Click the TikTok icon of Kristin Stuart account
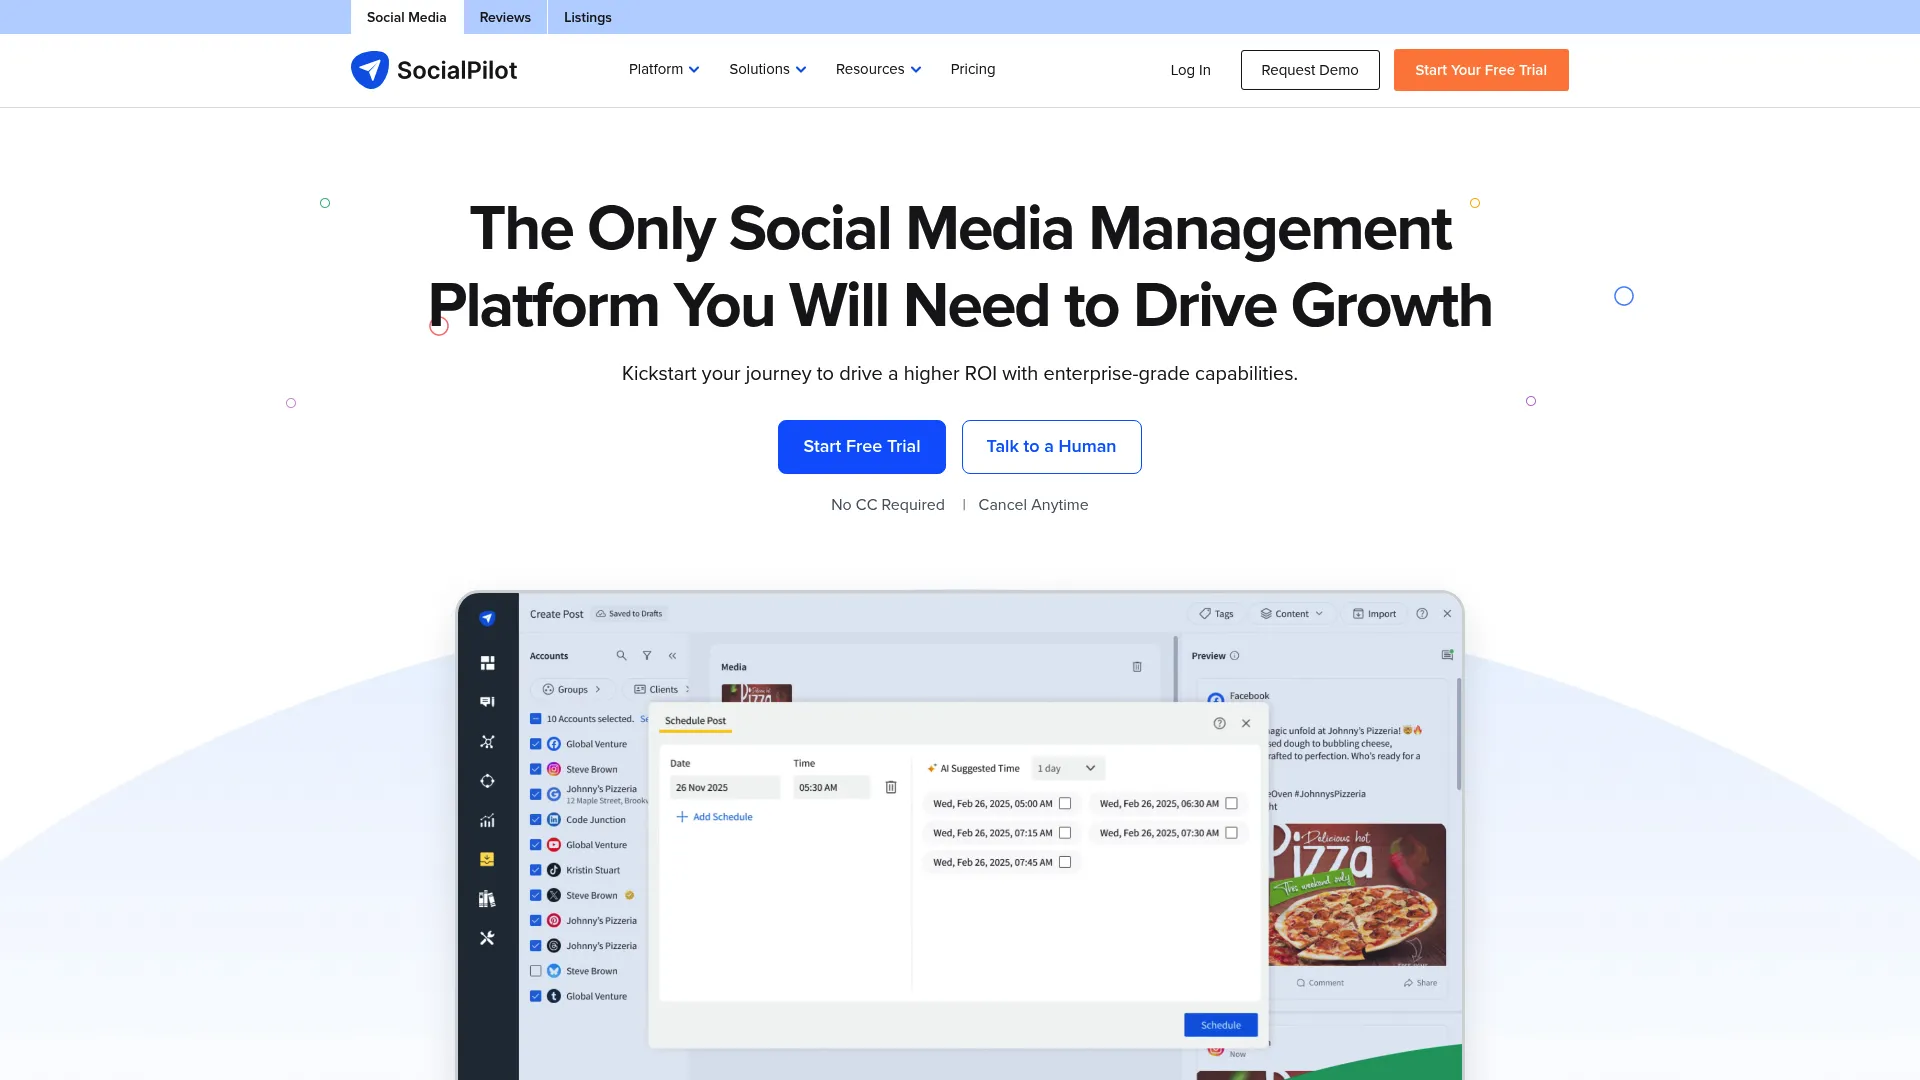 554,870
